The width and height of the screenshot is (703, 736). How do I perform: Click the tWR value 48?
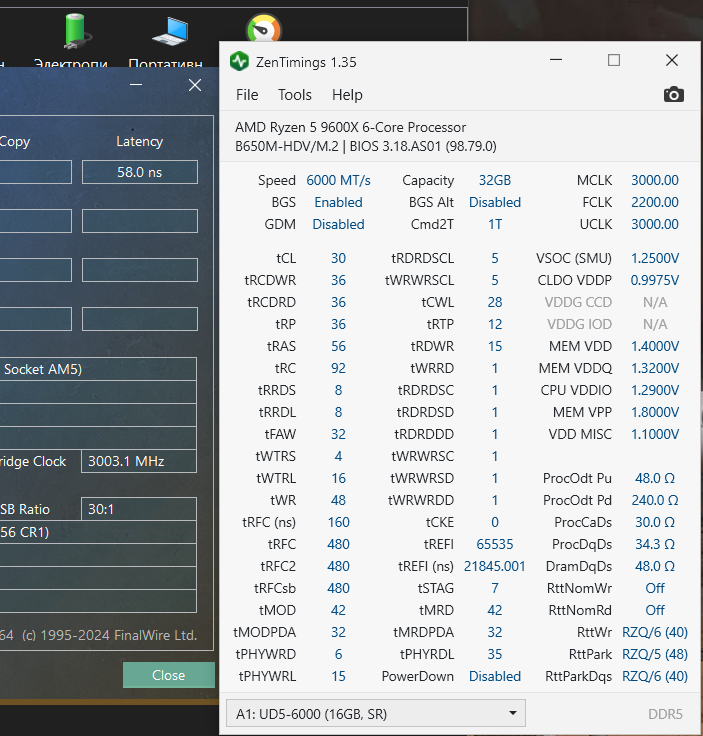click(x=338, y=500)
